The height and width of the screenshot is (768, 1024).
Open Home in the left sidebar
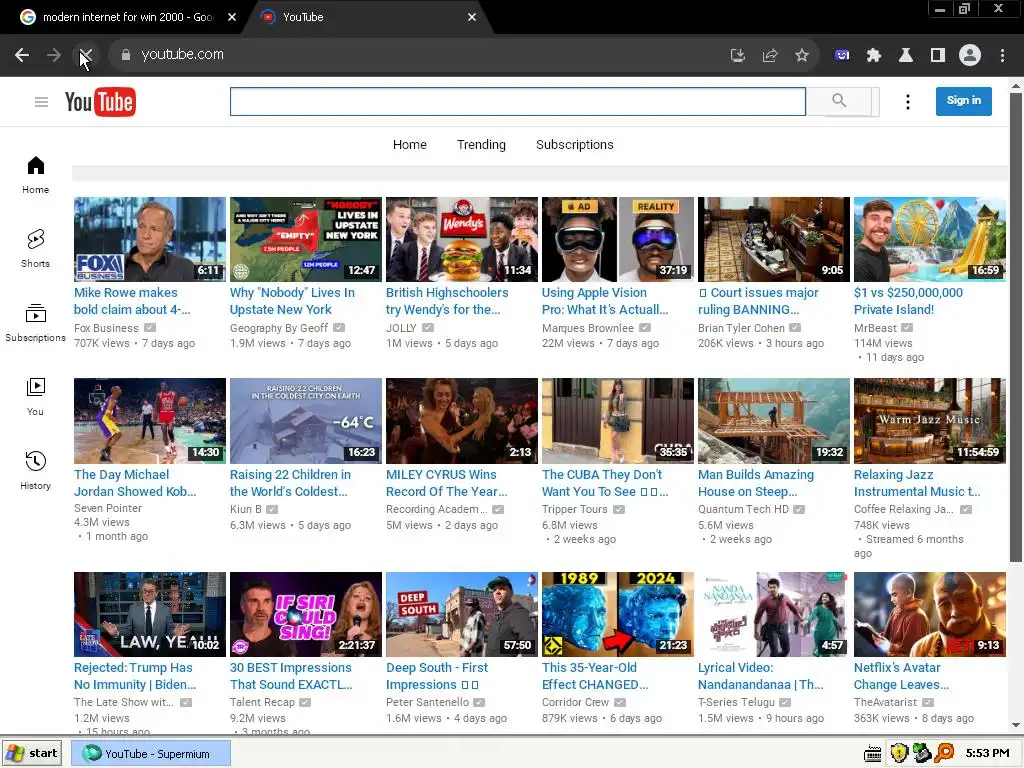click(x=35, y=175)
